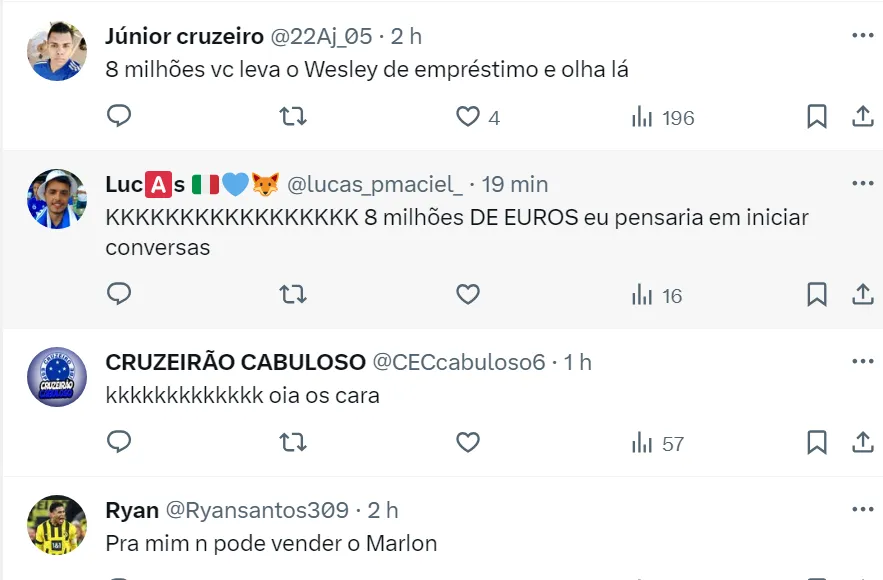Repost Júnior cruzeiro's Wesley tweet
The width and height of the screenshot is (883, 580).
[x=292, y=117]
